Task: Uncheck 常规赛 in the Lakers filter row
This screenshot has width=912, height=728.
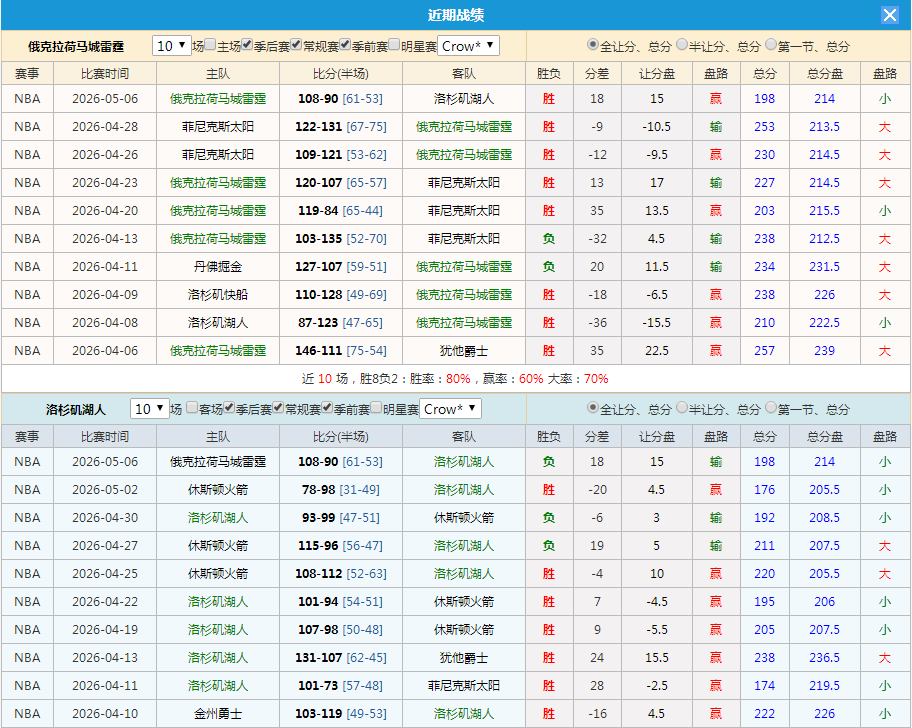Action: (x=278, y=408)
